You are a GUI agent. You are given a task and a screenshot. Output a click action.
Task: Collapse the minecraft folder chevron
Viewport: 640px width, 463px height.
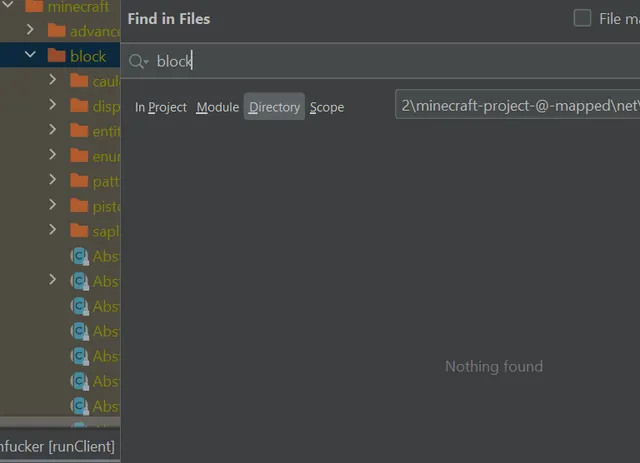tap(8, 4)
